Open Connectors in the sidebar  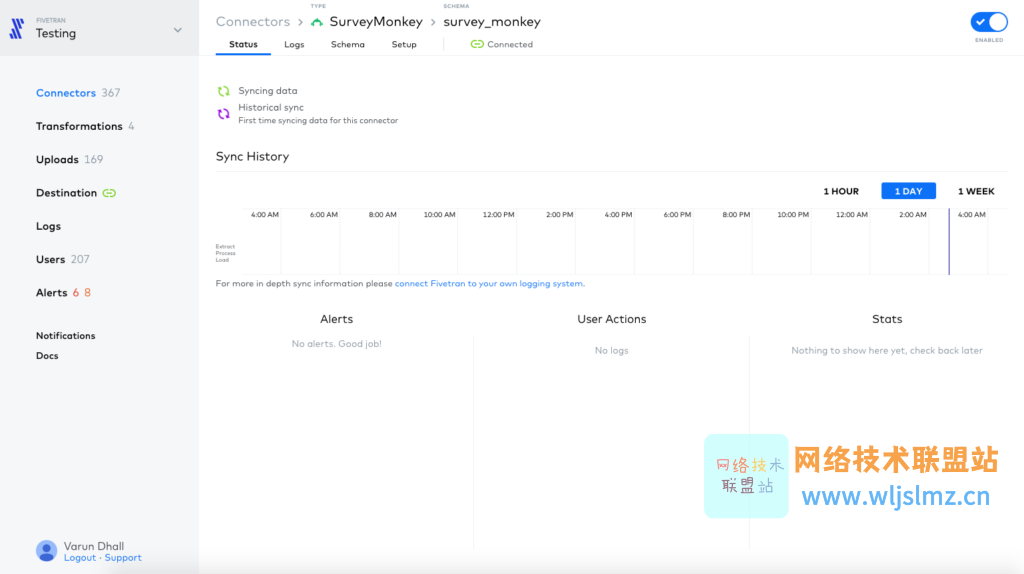[x=65, y=93]
